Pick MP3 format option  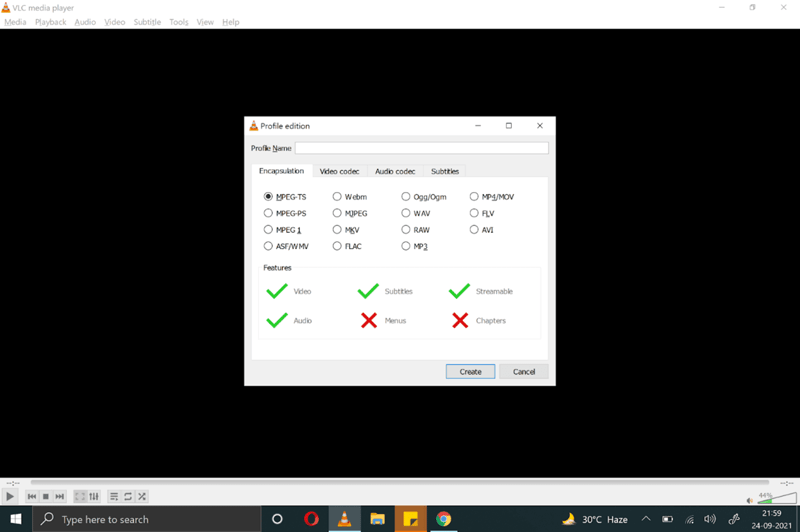click(414, 246)
